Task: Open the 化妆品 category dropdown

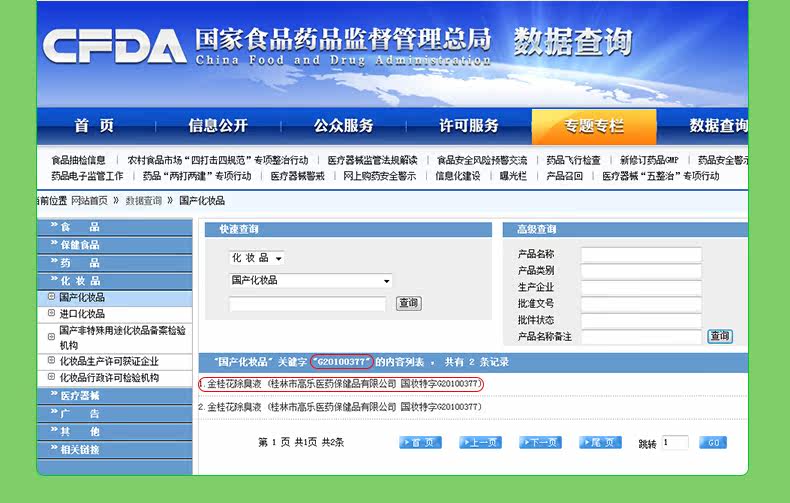Action: click(x=257, y=258)
